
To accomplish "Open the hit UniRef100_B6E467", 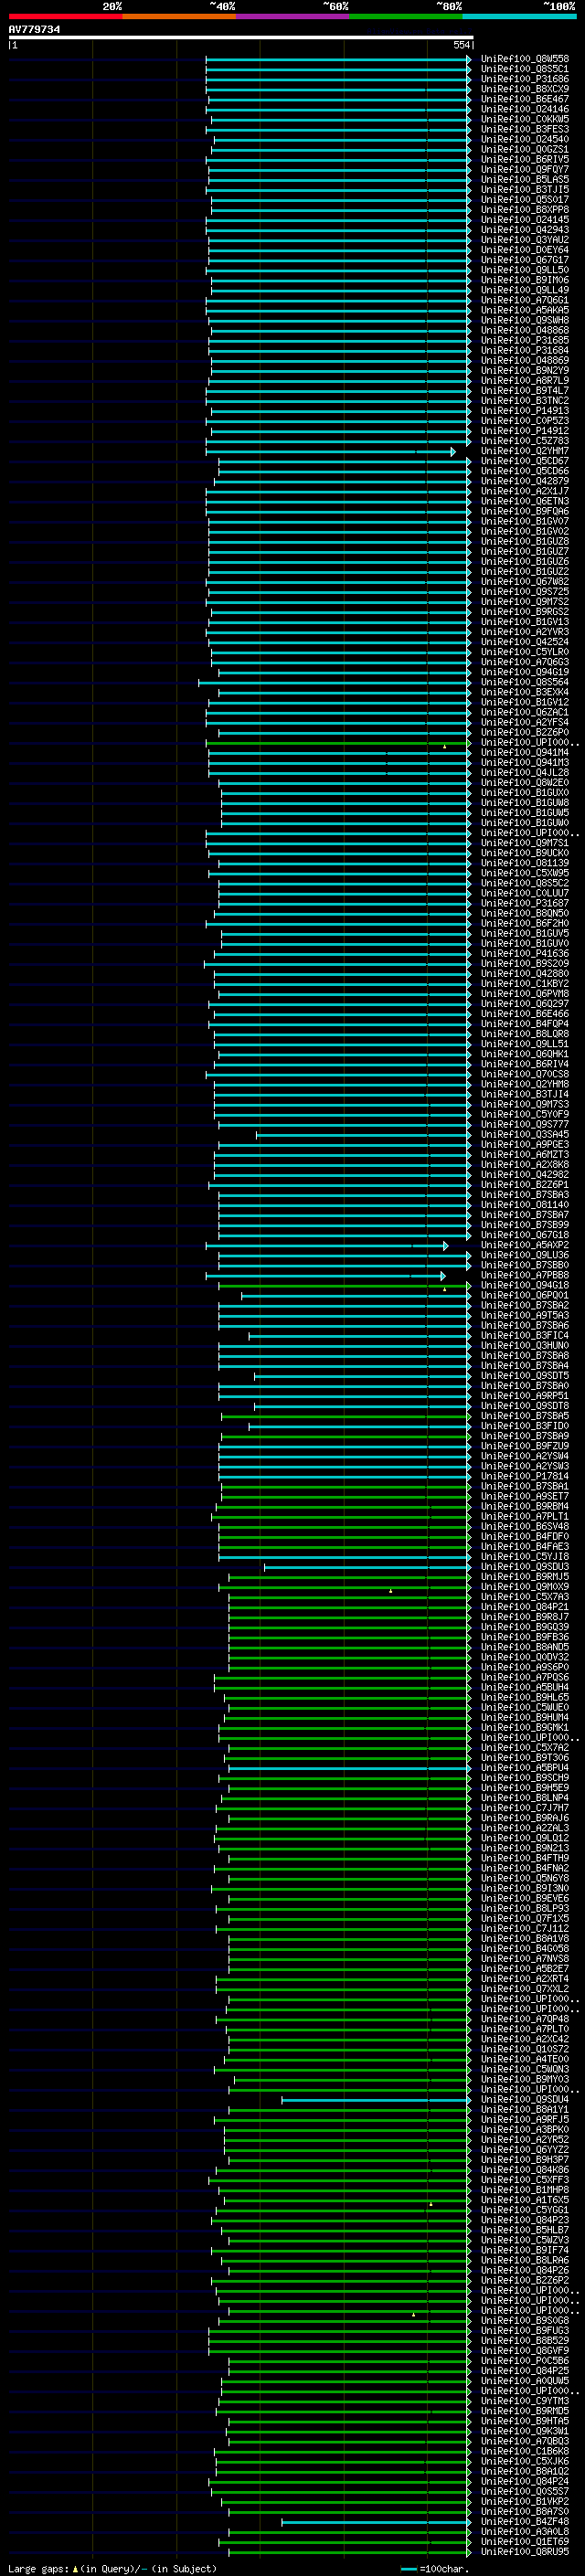I will coord(524,99).
